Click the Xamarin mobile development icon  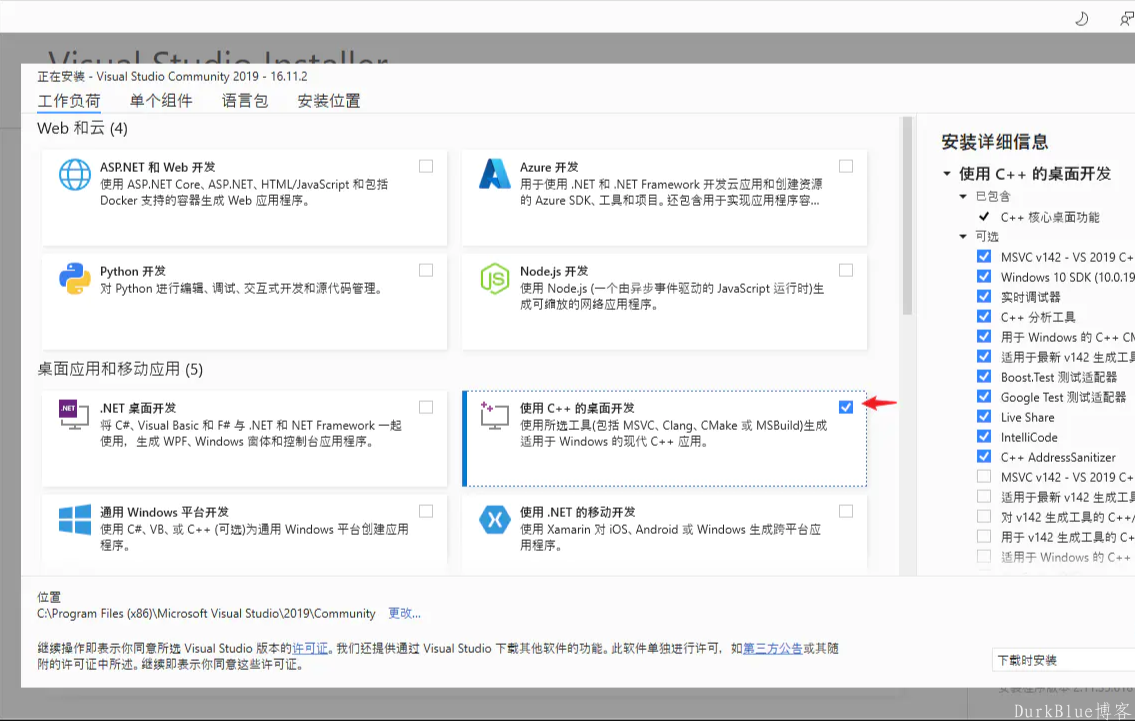(495, 520)
